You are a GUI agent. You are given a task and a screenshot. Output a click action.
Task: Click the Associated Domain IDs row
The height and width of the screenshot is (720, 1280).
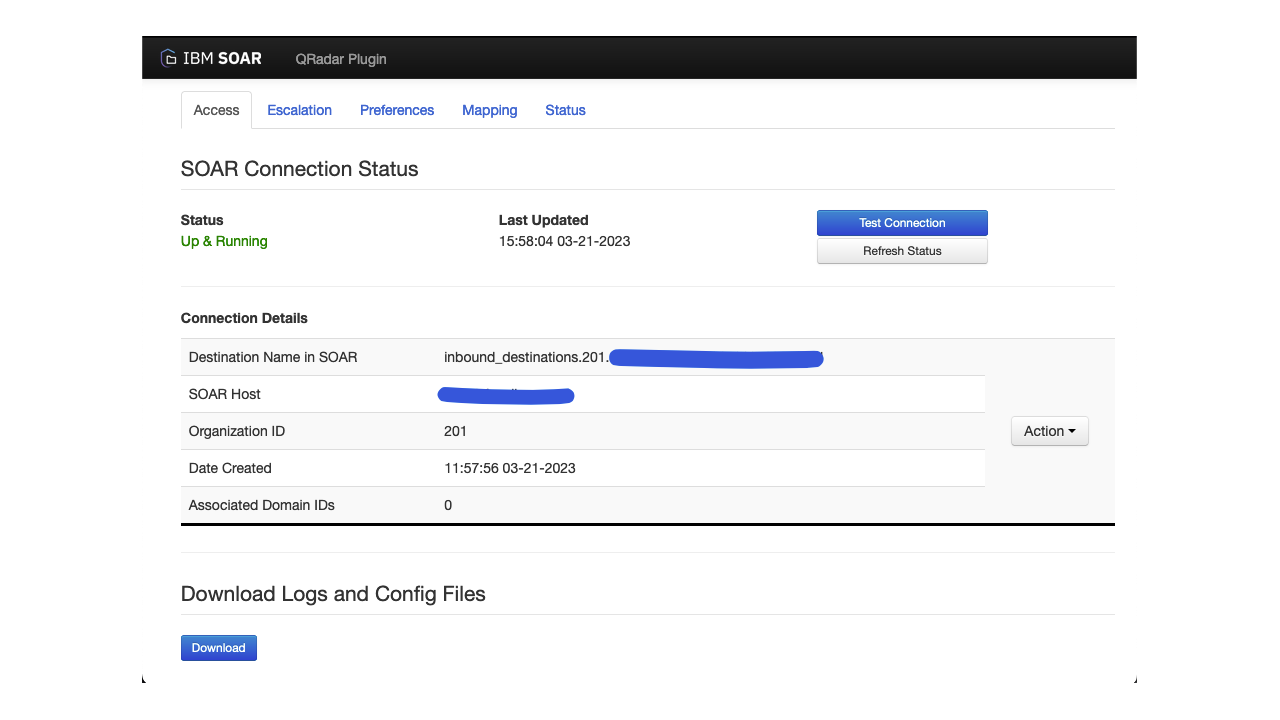click(x=583, y=505)
